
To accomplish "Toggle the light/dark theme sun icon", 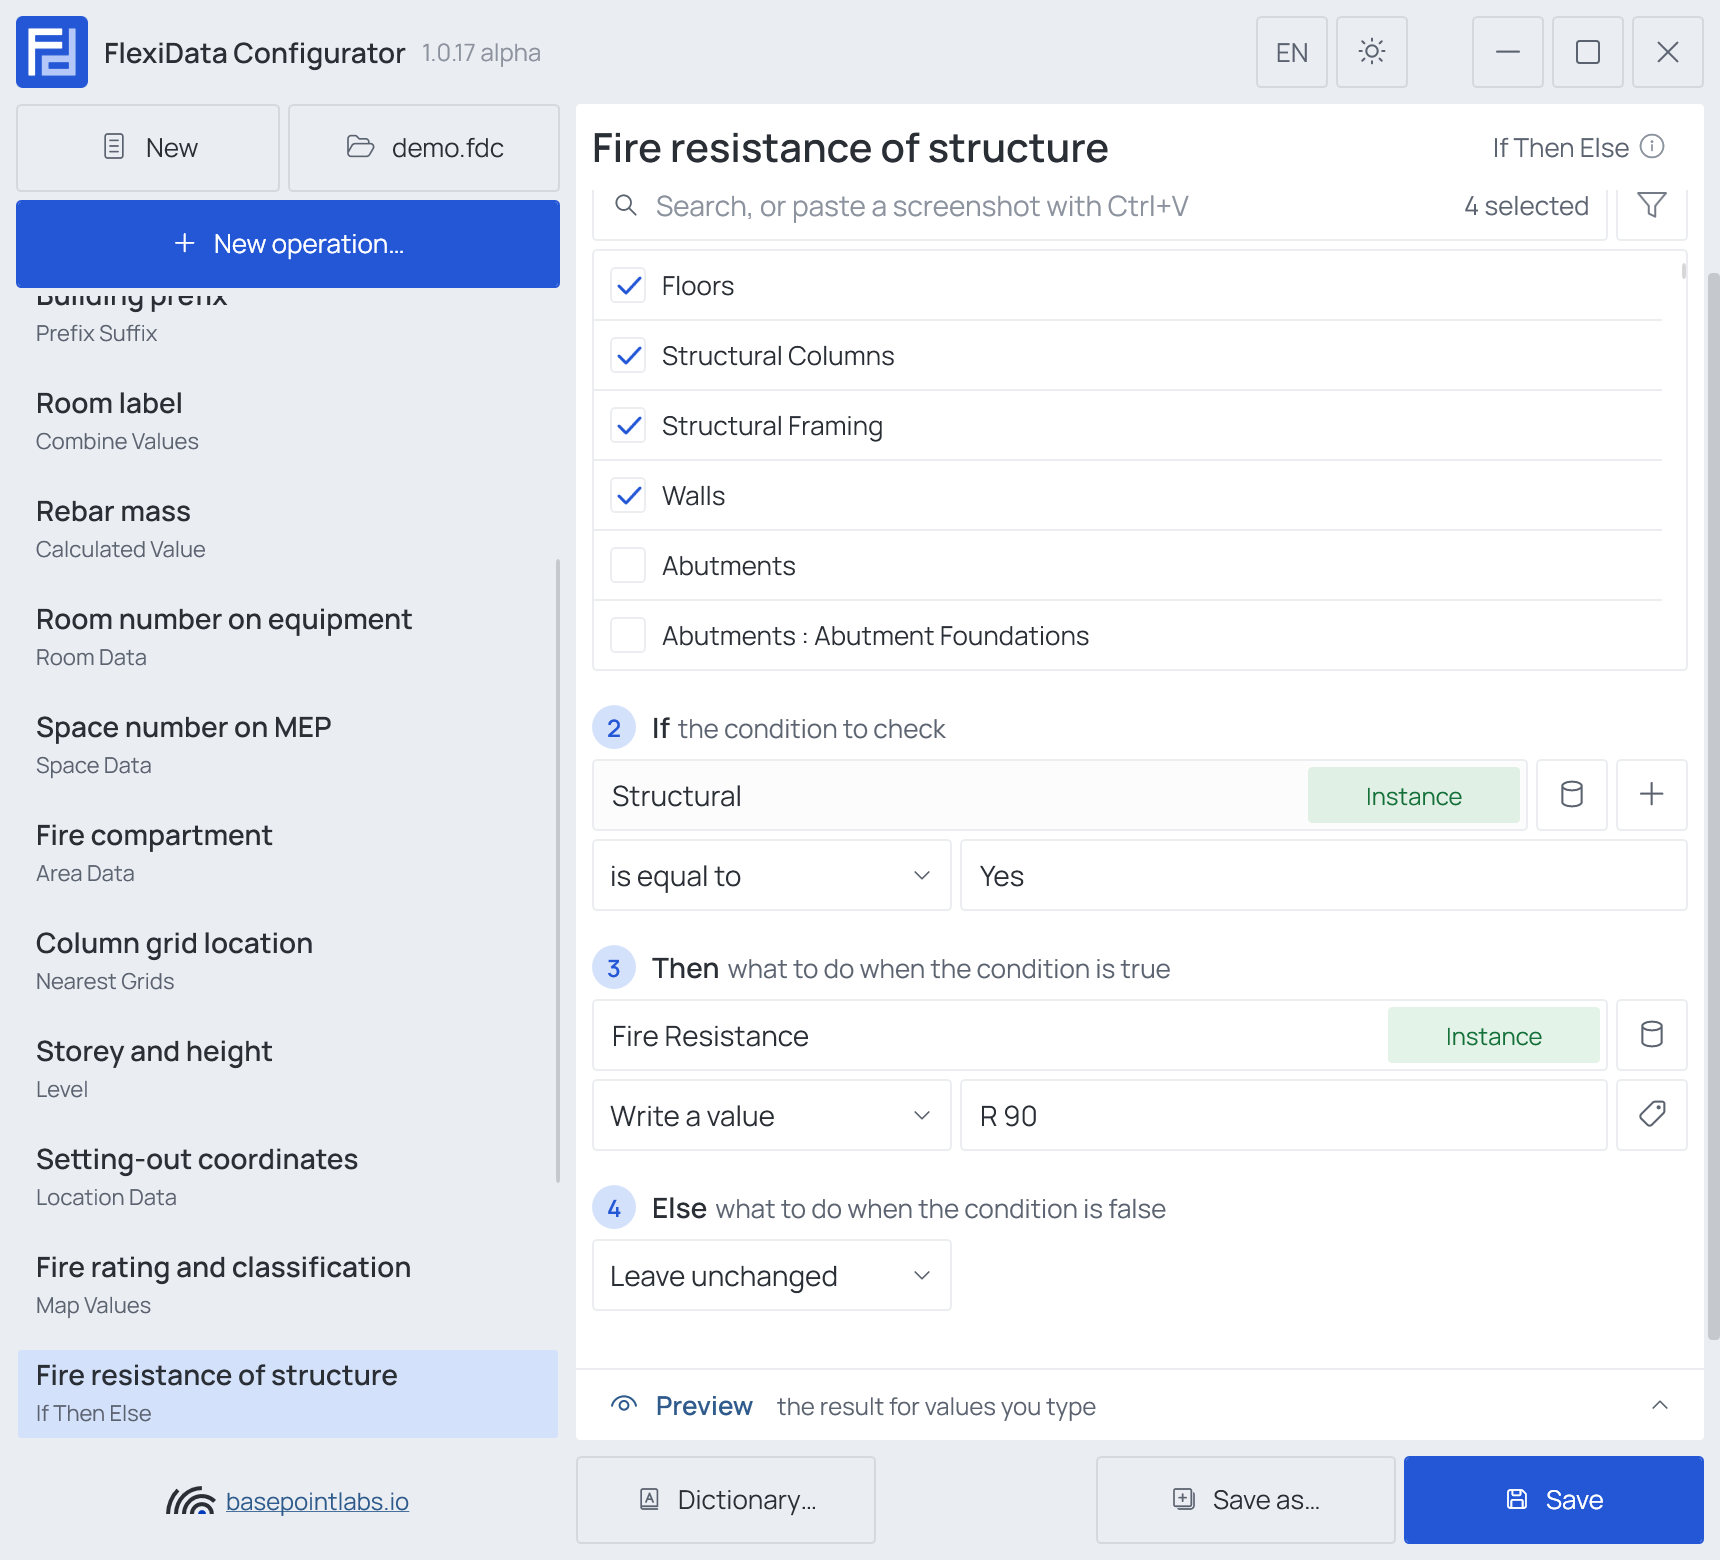I will point(1372,52).
